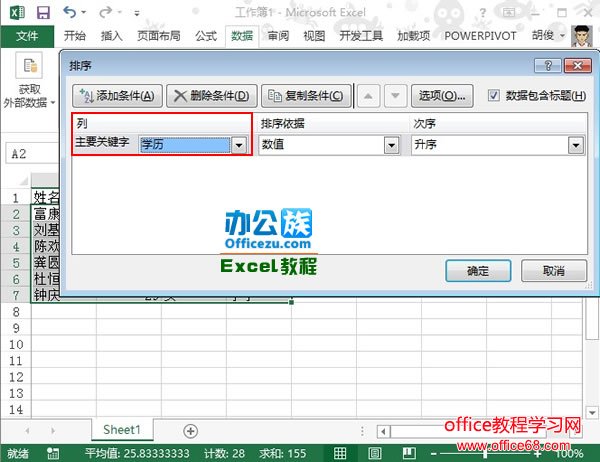600x462 pixels.
Task: Open Excel help question mark in title bar
Action: pyautogui.click(x=483, y=13)
